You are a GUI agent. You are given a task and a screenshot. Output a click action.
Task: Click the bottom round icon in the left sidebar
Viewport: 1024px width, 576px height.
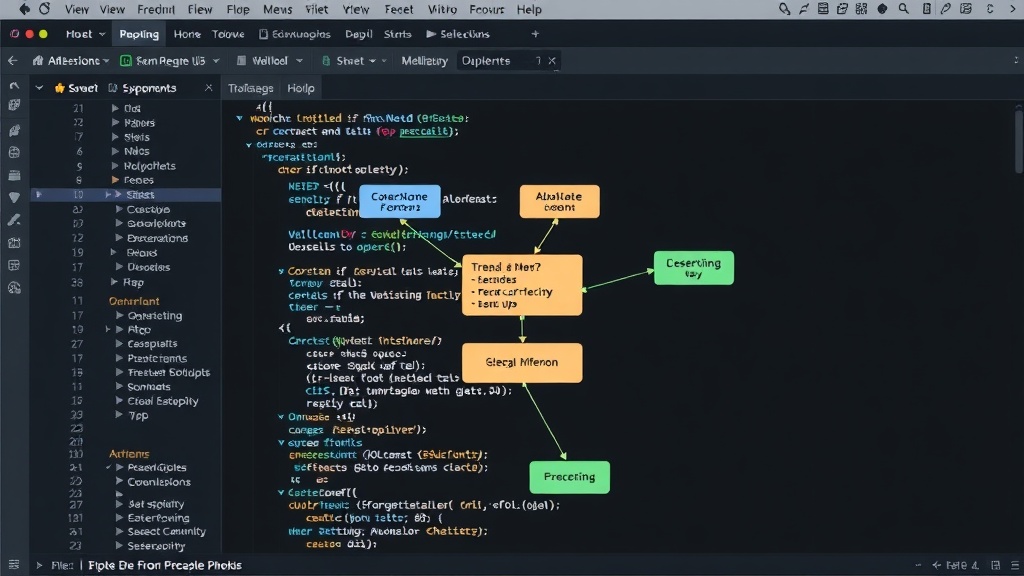(x=14, y=288)
